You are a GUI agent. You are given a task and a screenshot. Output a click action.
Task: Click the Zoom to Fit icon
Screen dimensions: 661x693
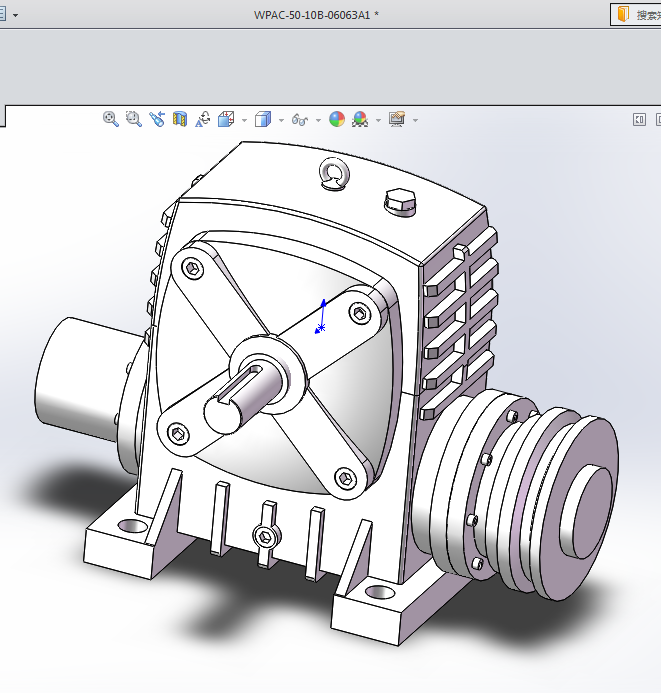click(110, 119)
